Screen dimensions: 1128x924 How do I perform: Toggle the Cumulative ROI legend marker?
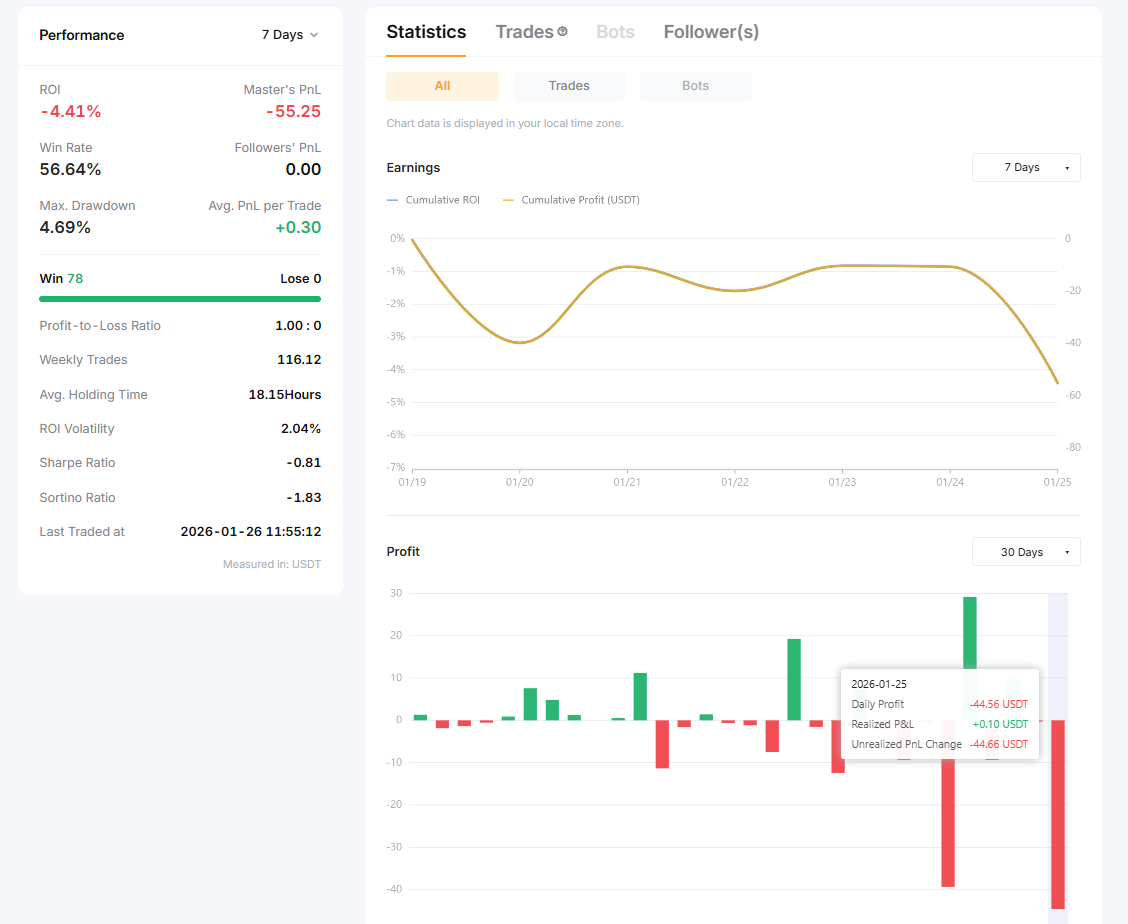[393, 200]
